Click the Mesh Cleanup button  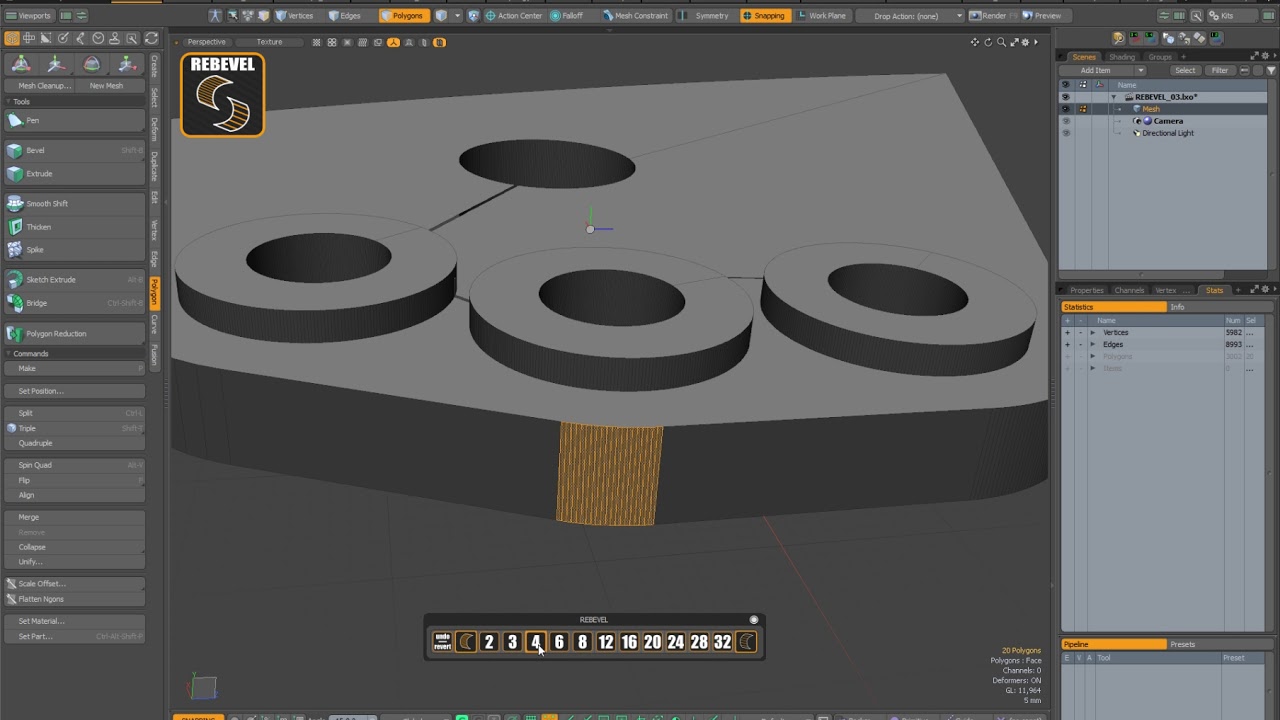(x=44, y=86)
